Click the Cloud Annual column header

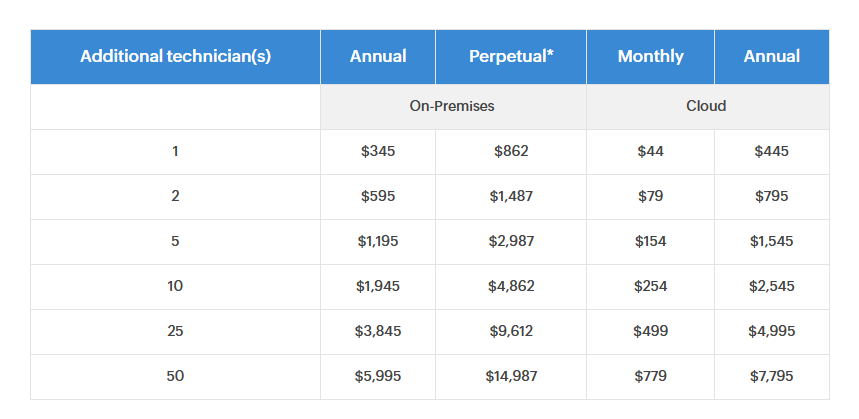pyautogui.click(x=771, y=56)
